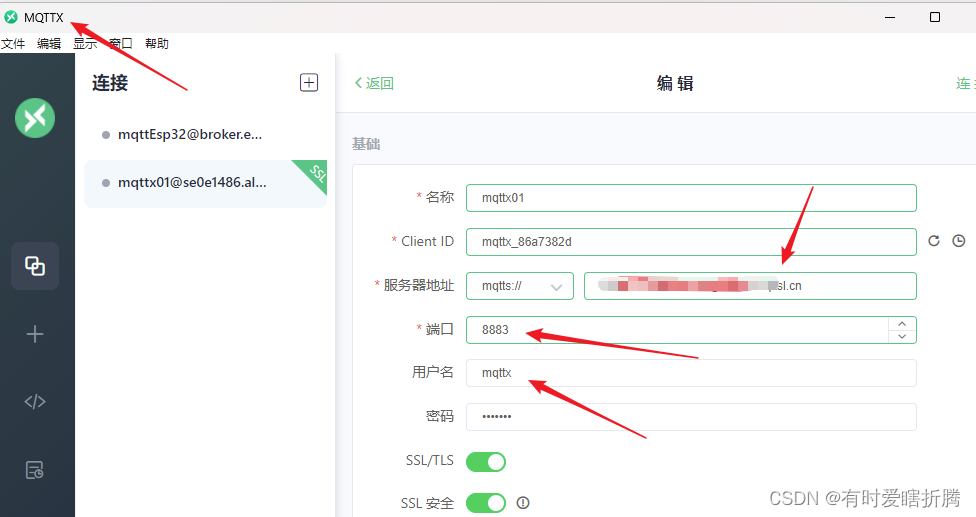This screenshot has width=976, height=517.
Task: Open the 显示 menu
Action: (85, 44)
